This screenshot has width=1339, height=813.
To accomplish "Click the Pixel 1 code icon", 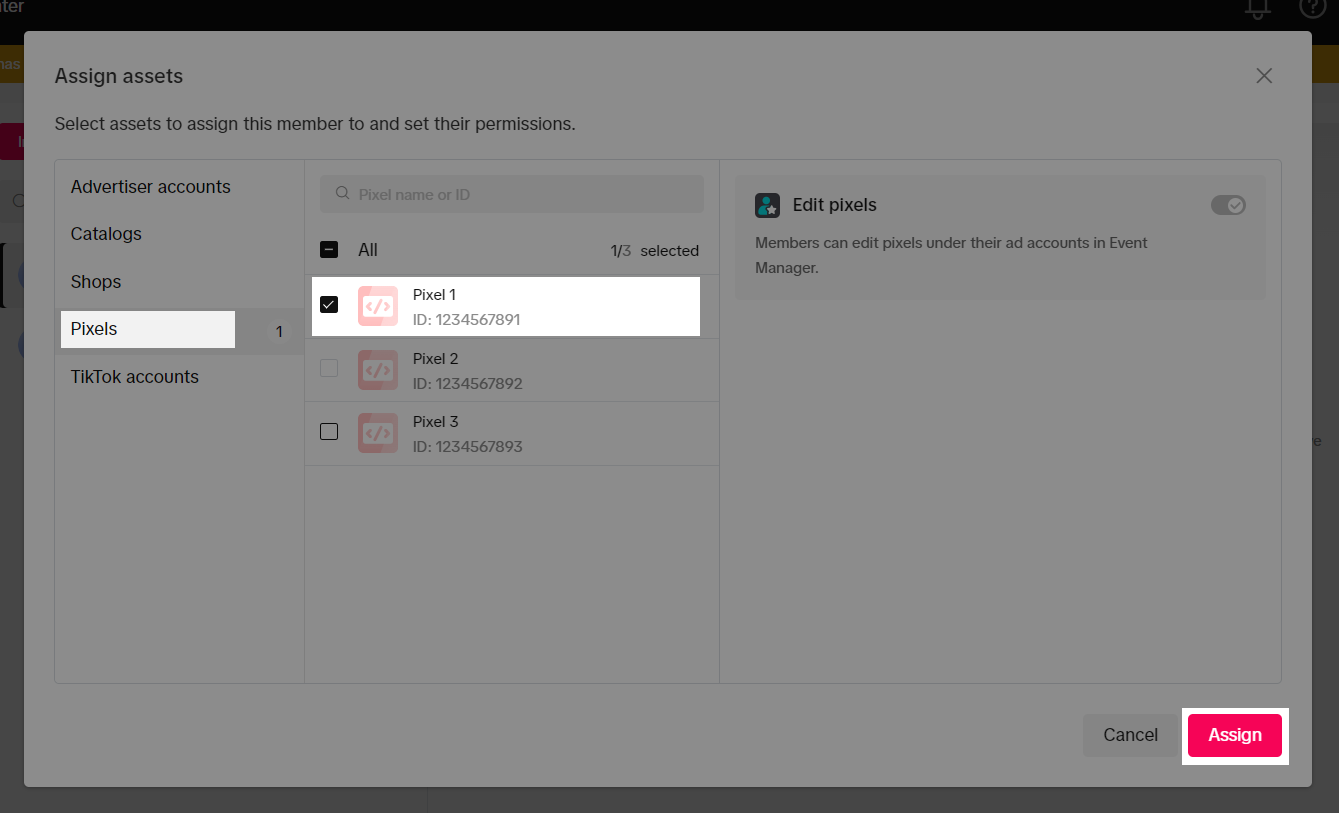I will [x=377, y=306].
